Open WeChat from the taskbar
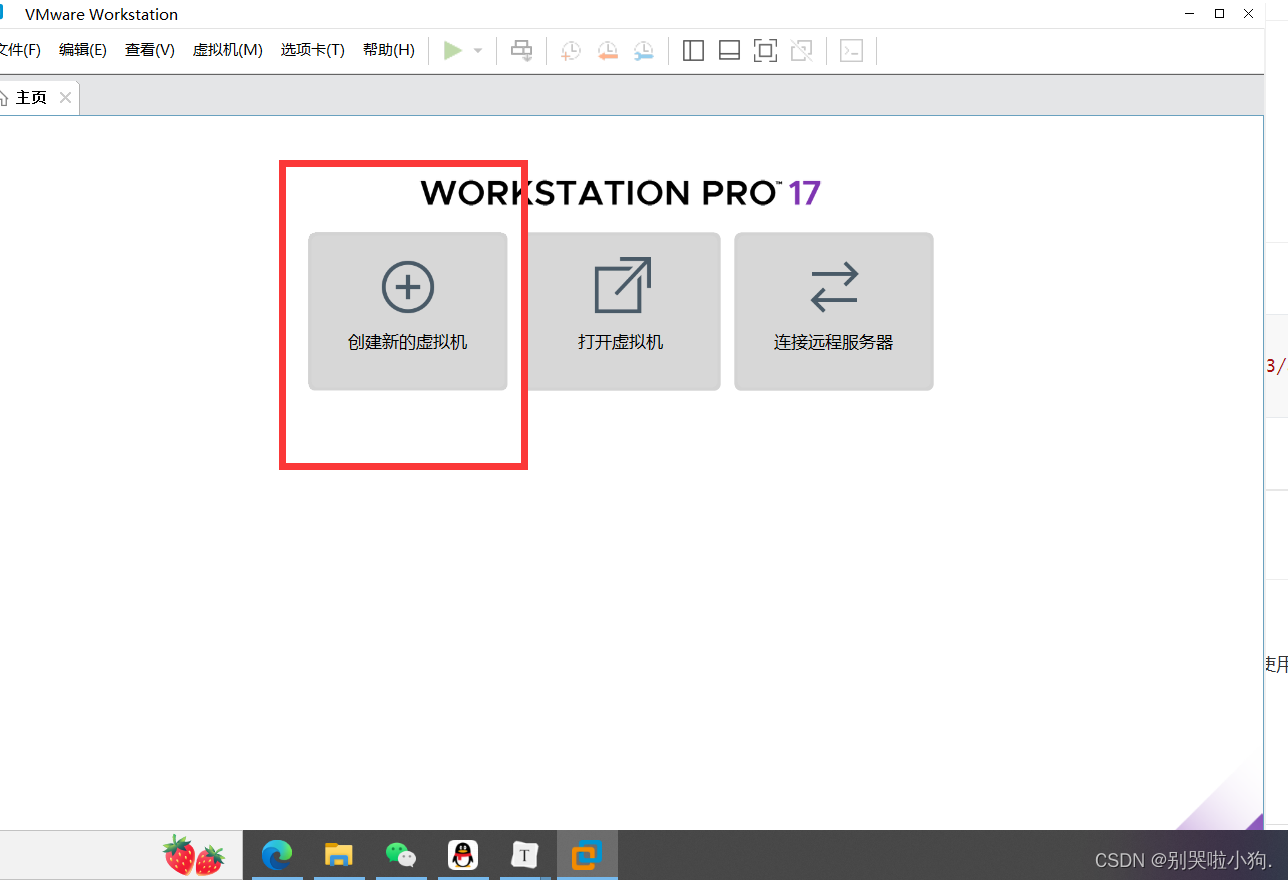 [401, 855]
